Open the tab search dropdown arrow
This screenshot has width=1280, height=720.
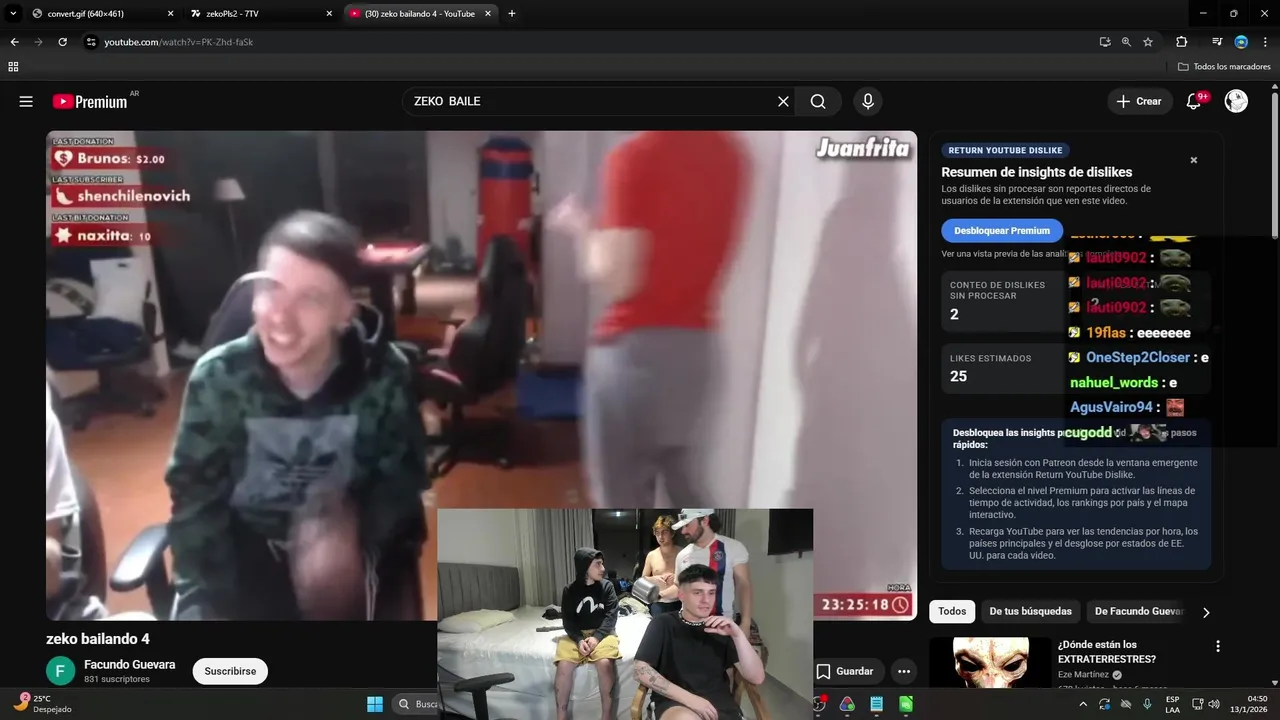(13, 14)
